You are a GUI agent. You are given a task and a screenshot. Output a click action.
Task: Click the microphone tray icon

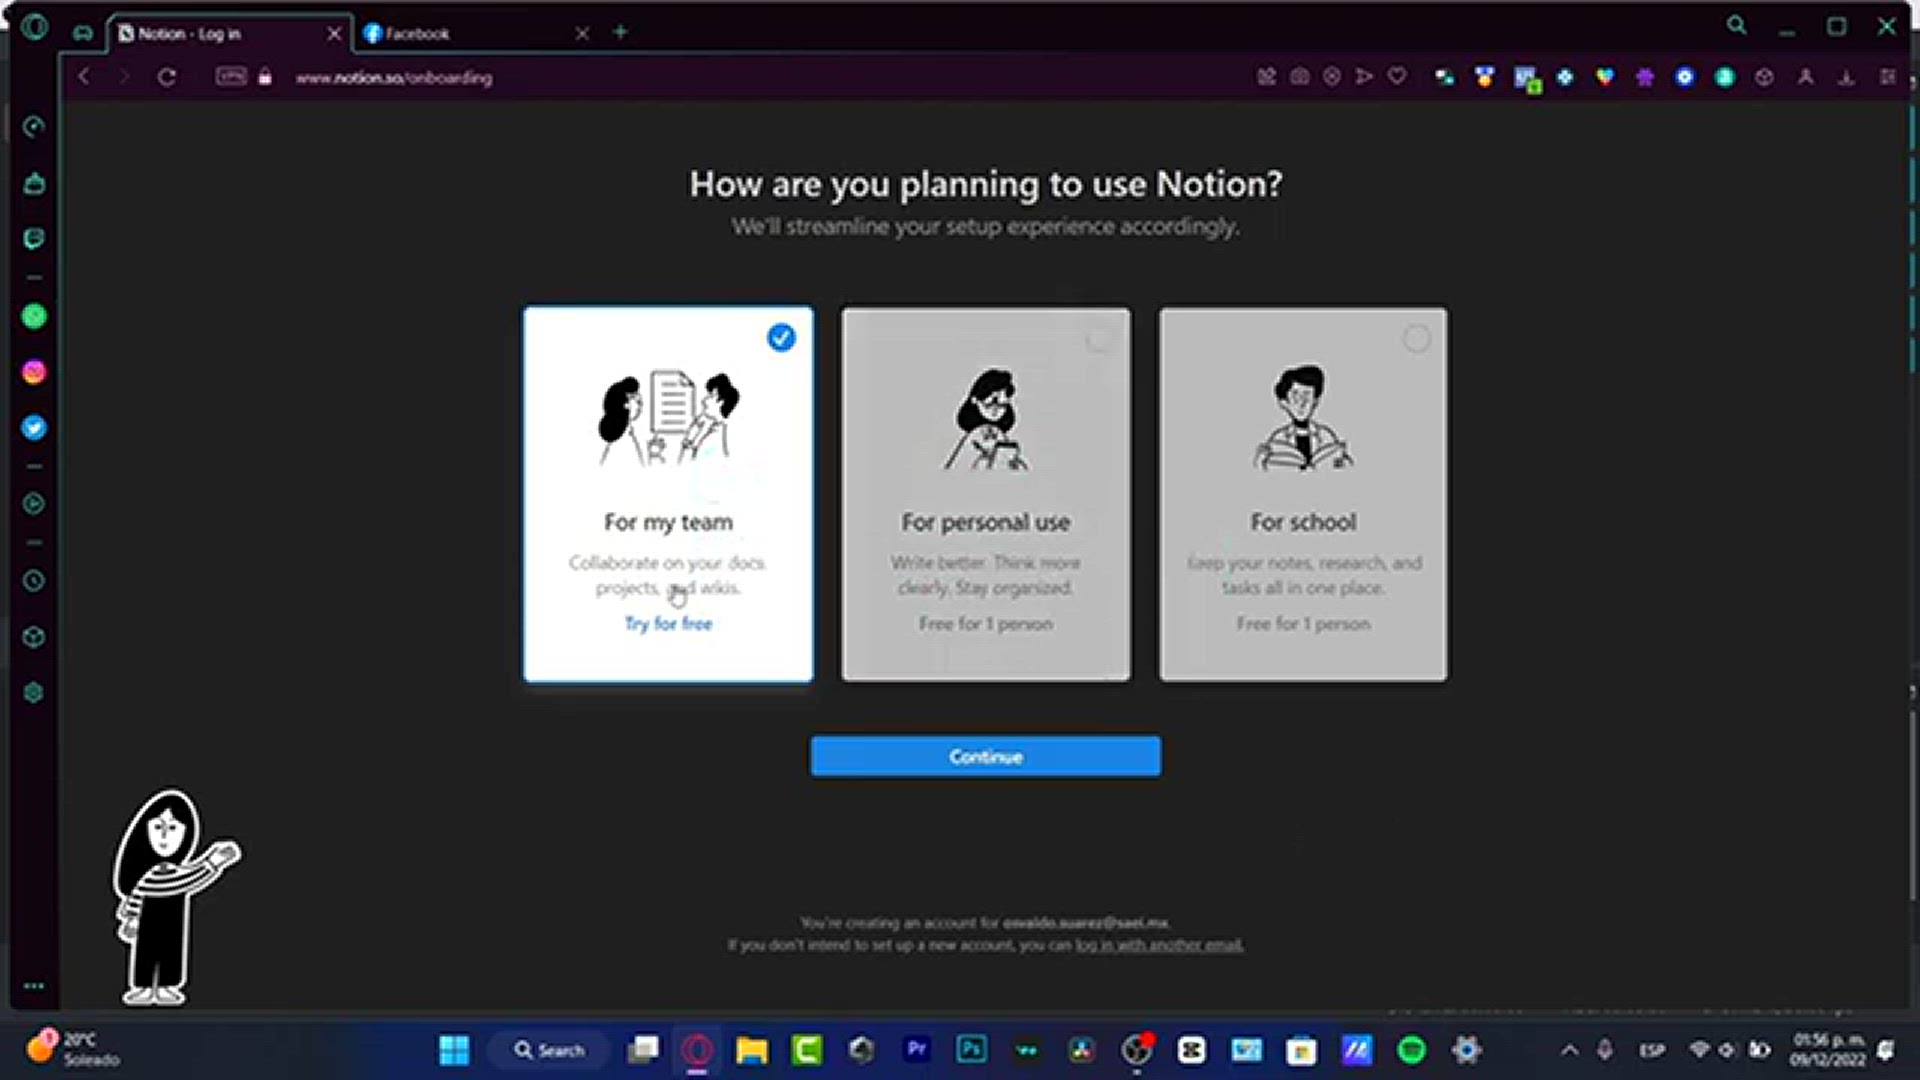tap(1605, 1050)
